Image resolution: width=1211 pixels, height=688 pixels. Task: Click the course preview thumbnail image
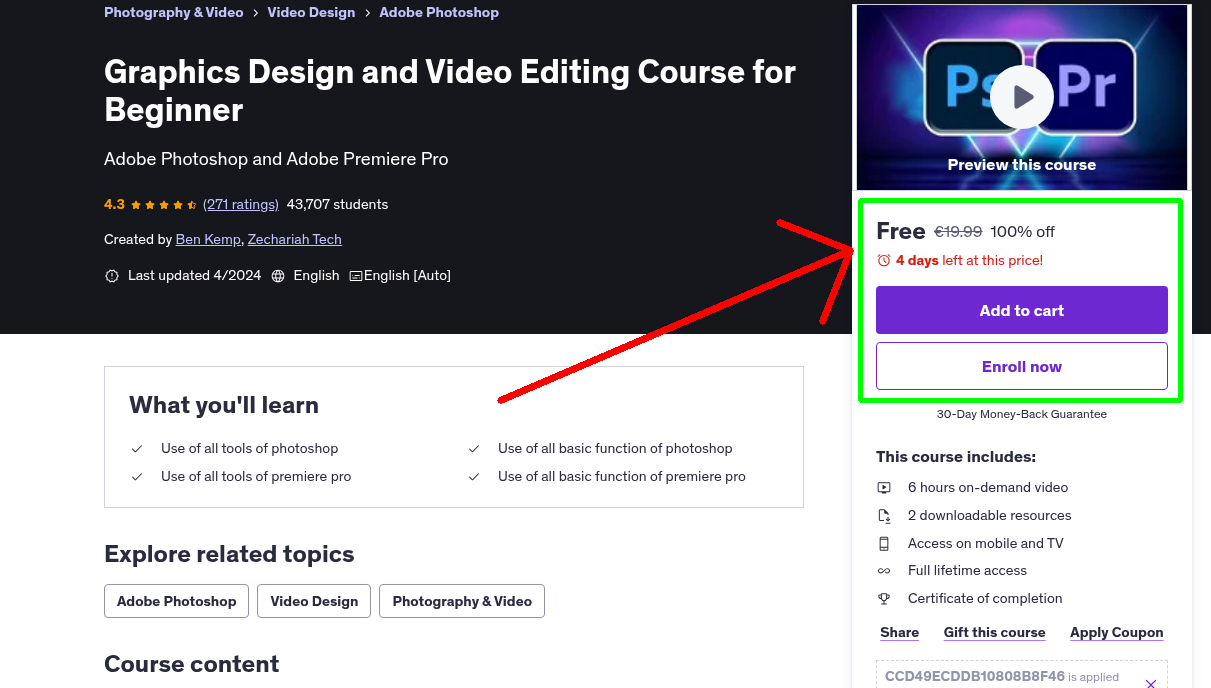coord(1022,97)
